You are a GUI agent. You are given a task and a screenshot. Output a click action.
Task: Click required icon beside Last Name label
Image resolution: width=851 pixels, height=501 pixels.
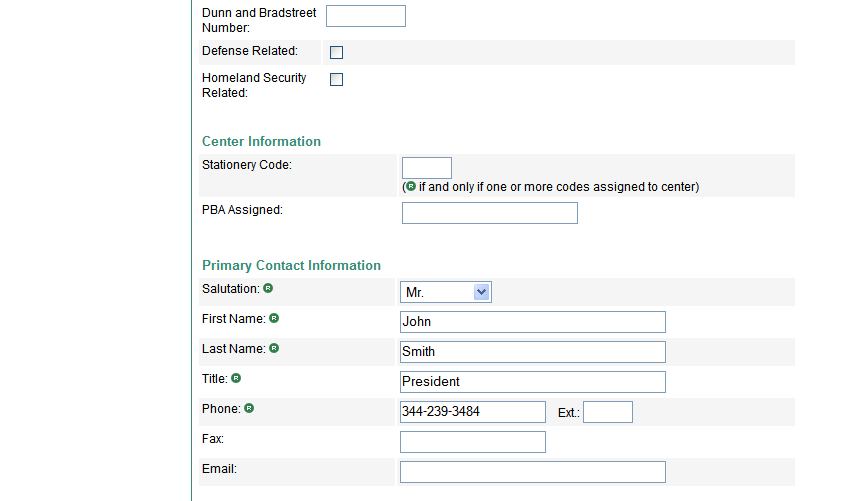pos(274,349)
